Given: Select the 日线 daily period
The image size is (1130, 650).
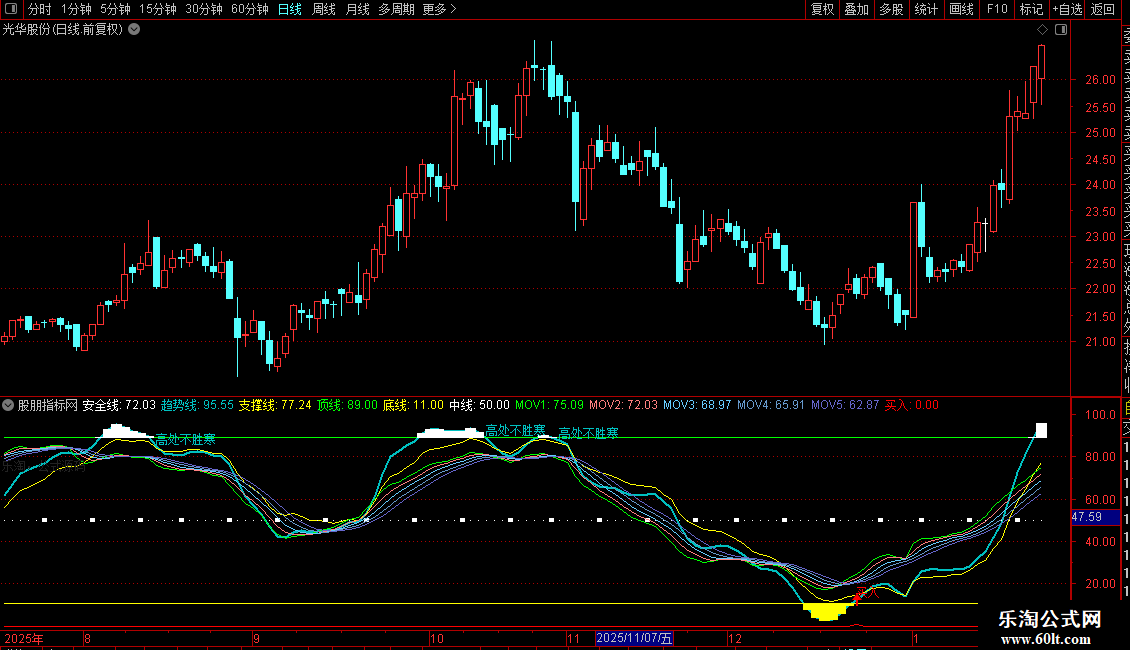Looking at the screenshot, I should [x=290, y=10].
